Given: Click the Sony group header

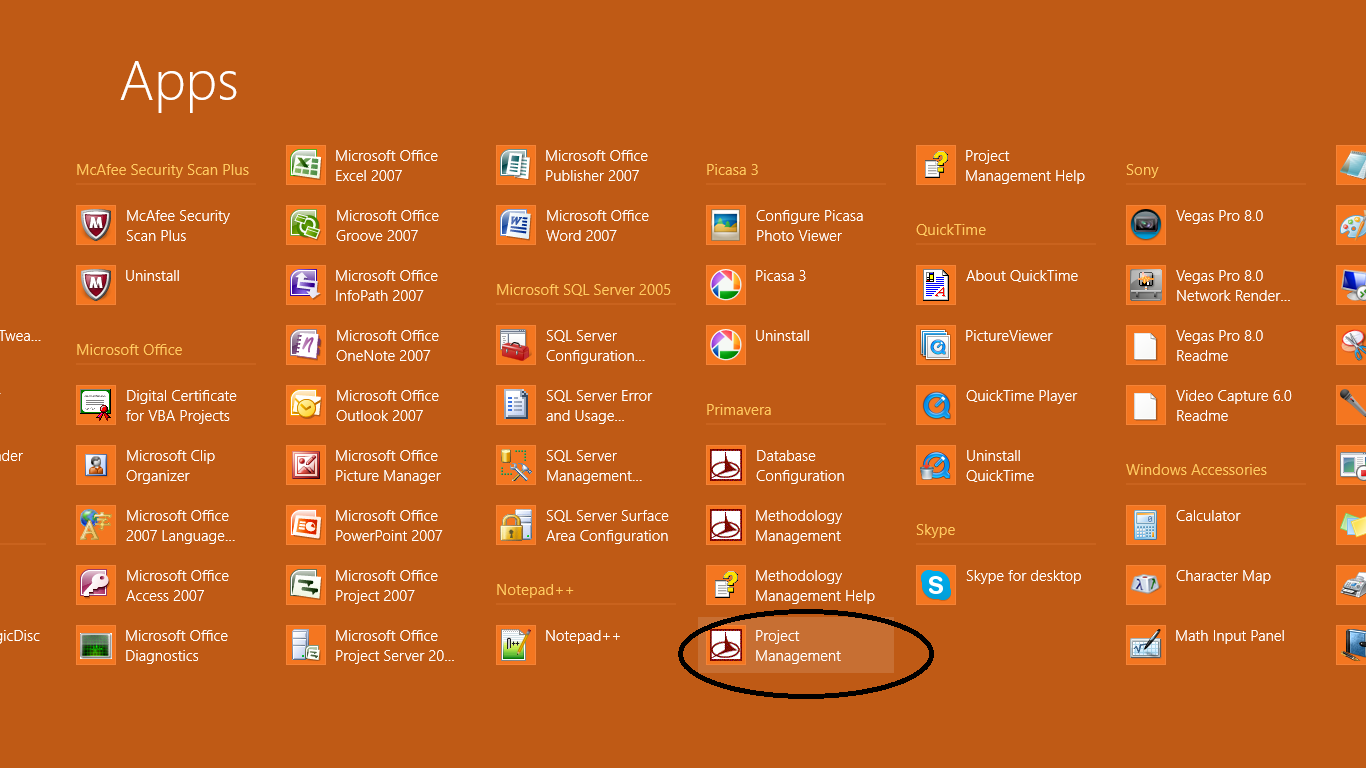Looking at the screenshot, I should coord(1142,170).
